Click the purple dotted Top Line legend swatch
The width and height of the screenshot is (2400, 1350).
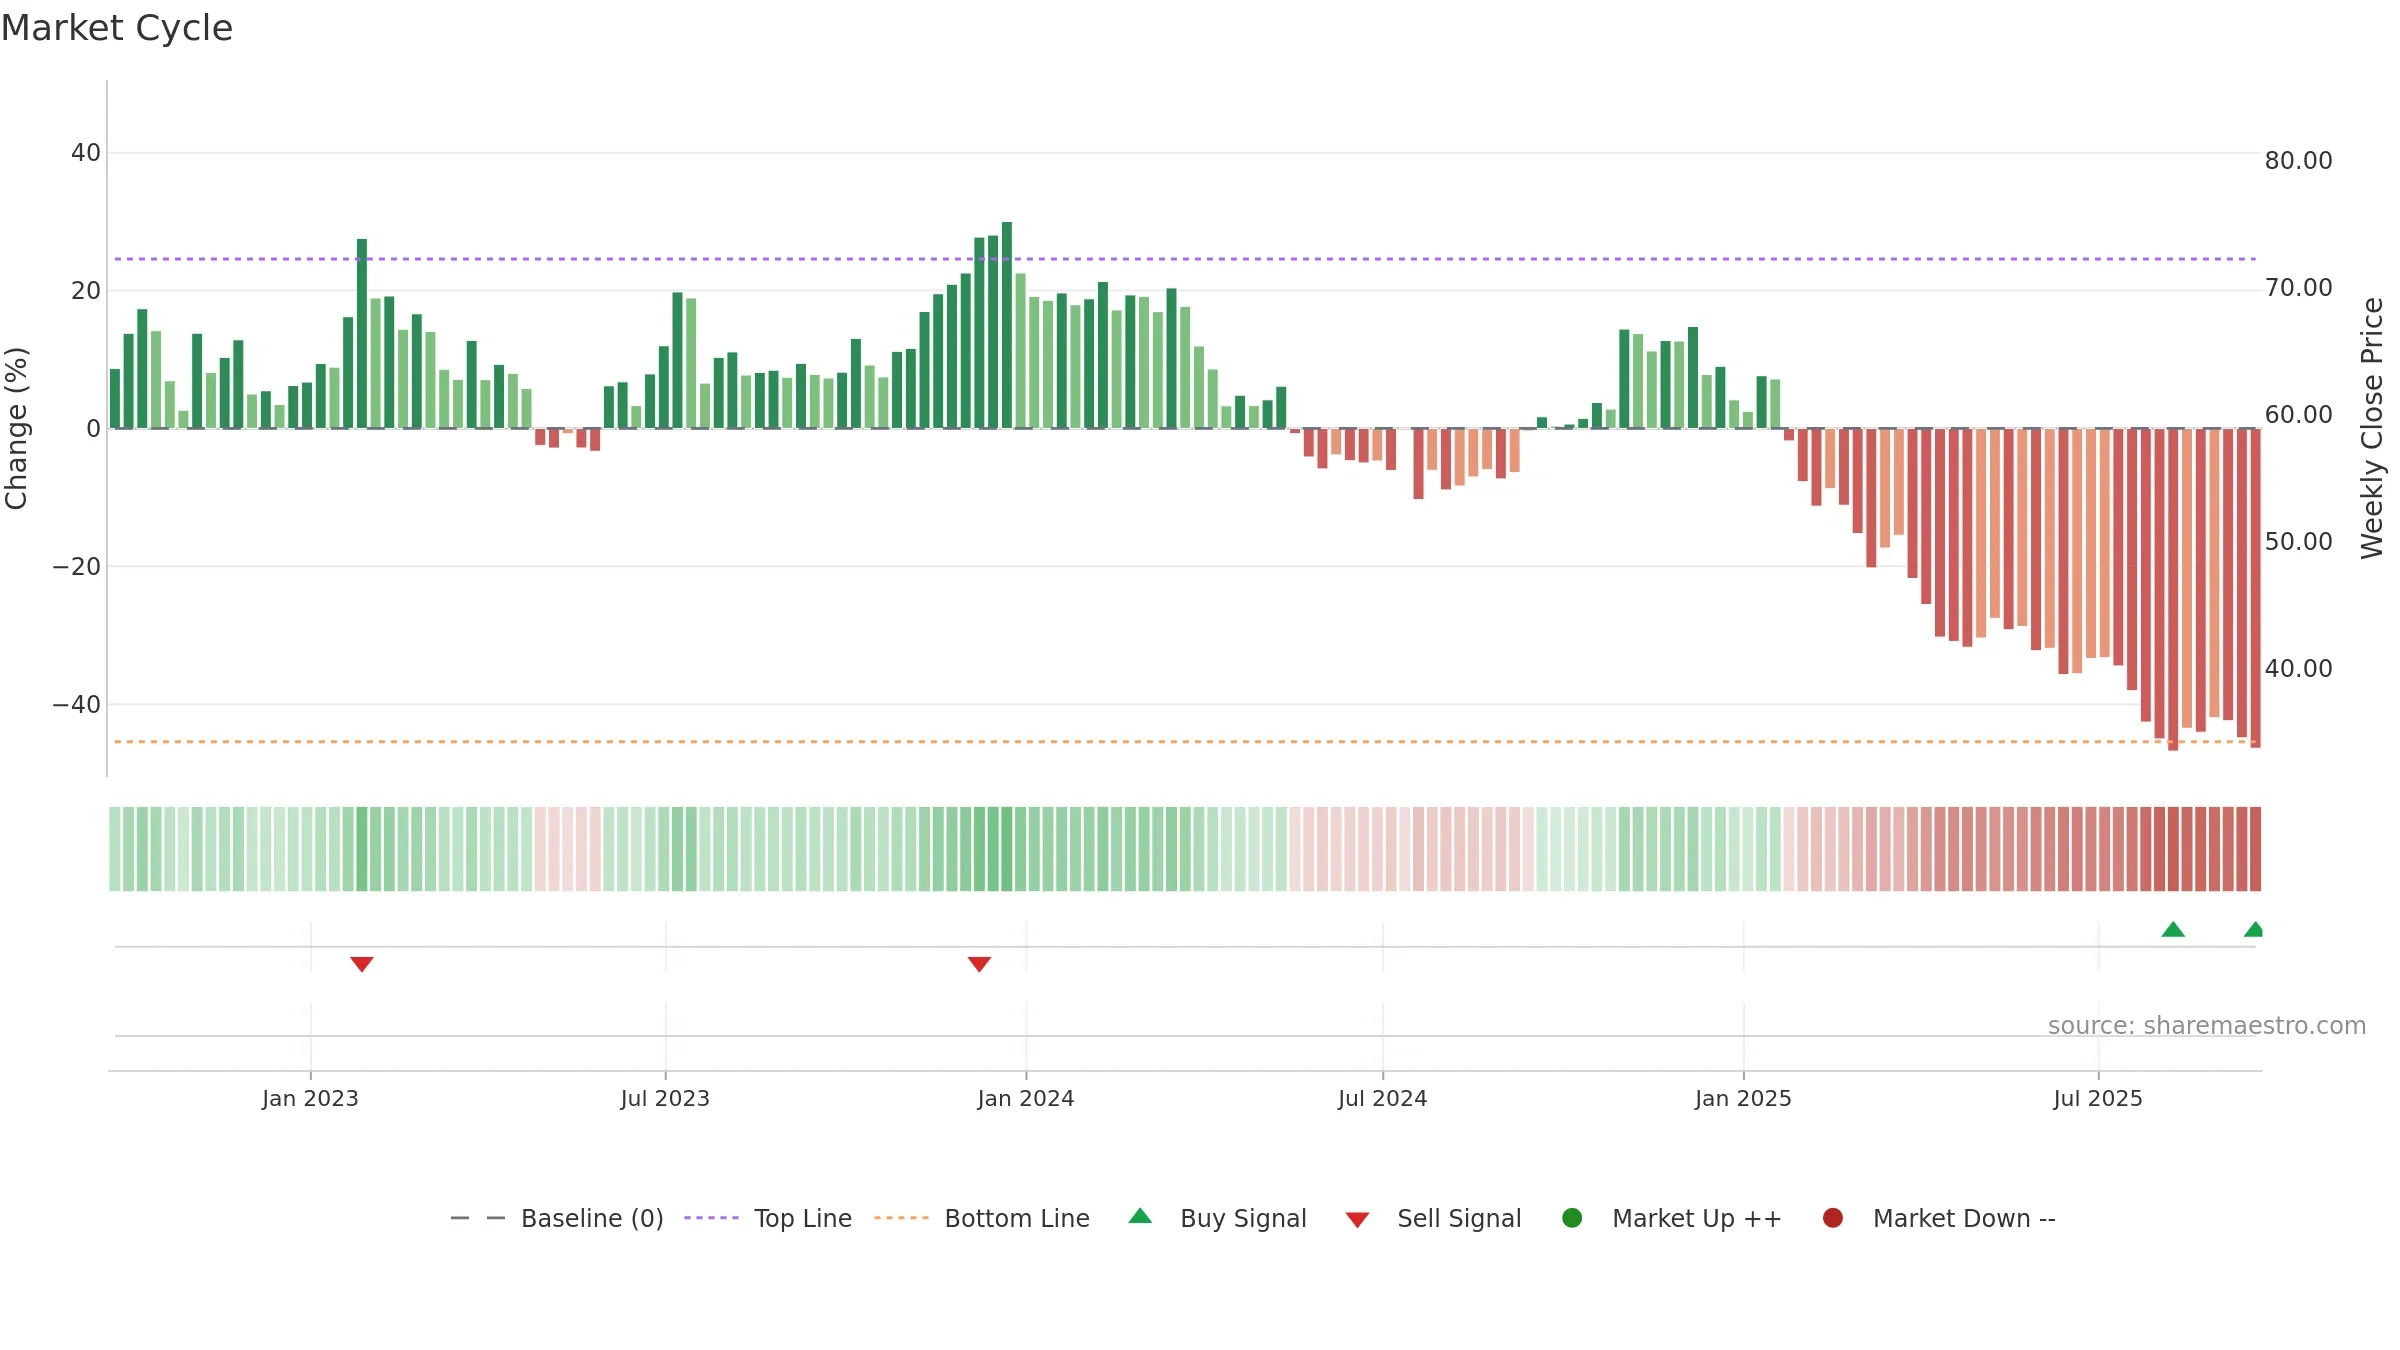click(x=711, y=1218)
